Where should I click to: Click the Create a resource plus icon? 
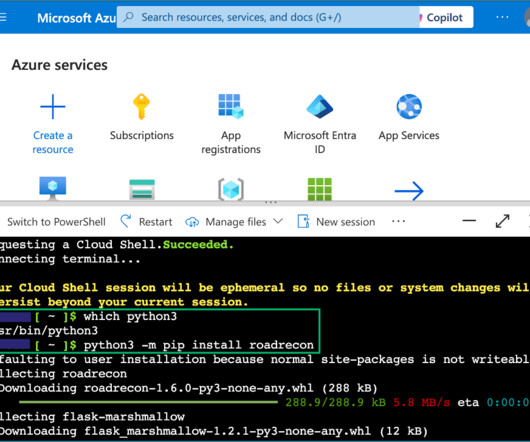click(53, 107)
